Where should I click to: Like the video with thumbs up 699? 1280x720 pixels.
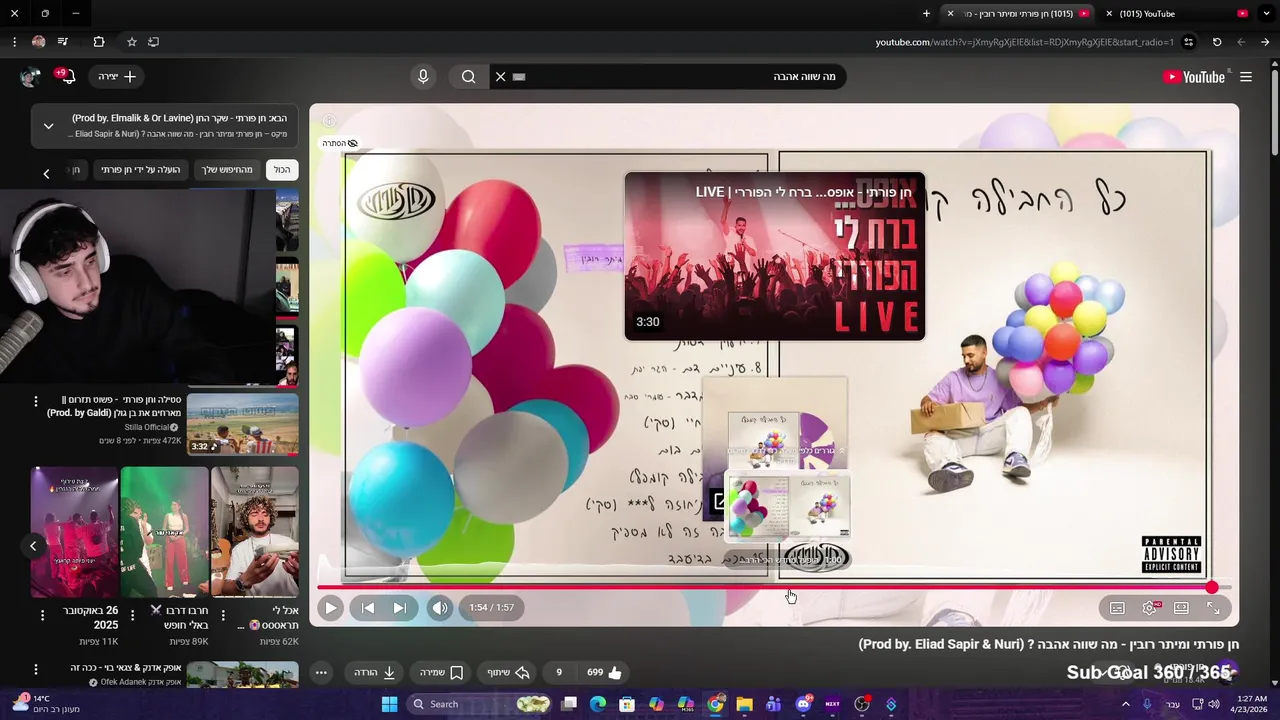point(605,673)
